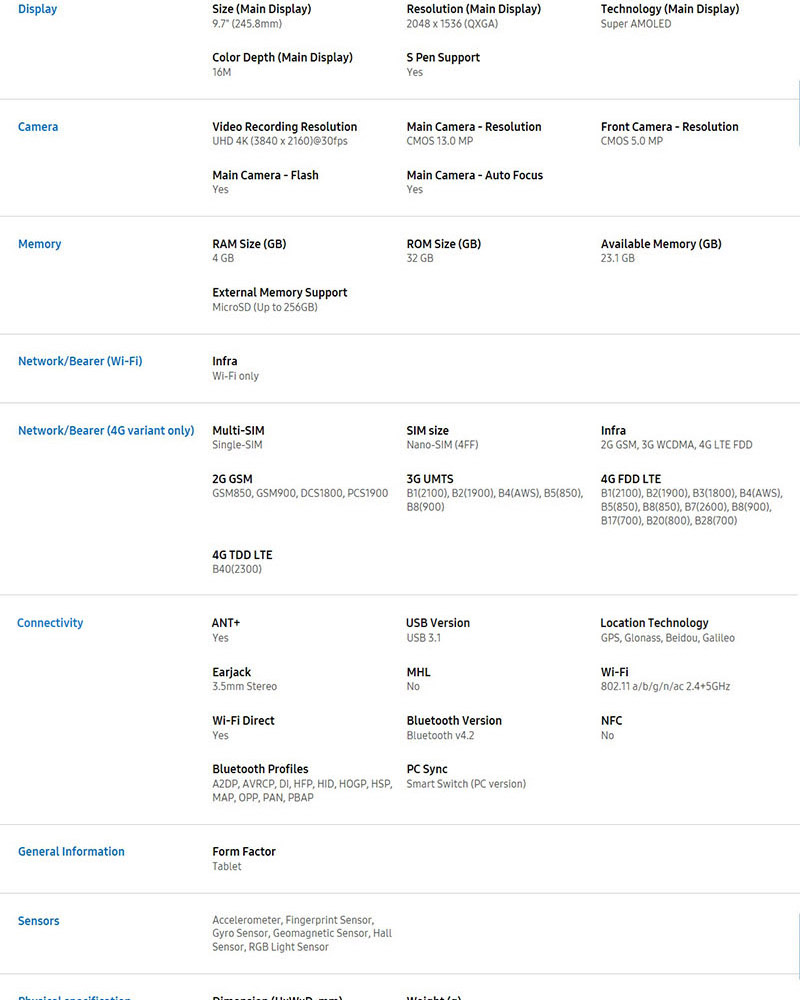Select the "Main Camera - Auto Focus" label
The width and height of the screenshot is (800, 1000).
click(x=475, y=175)
